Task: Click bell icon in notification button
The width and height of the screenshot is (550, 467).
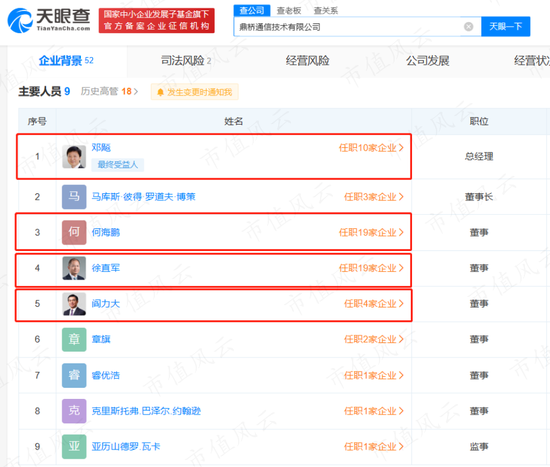Action: click(160, 92)
